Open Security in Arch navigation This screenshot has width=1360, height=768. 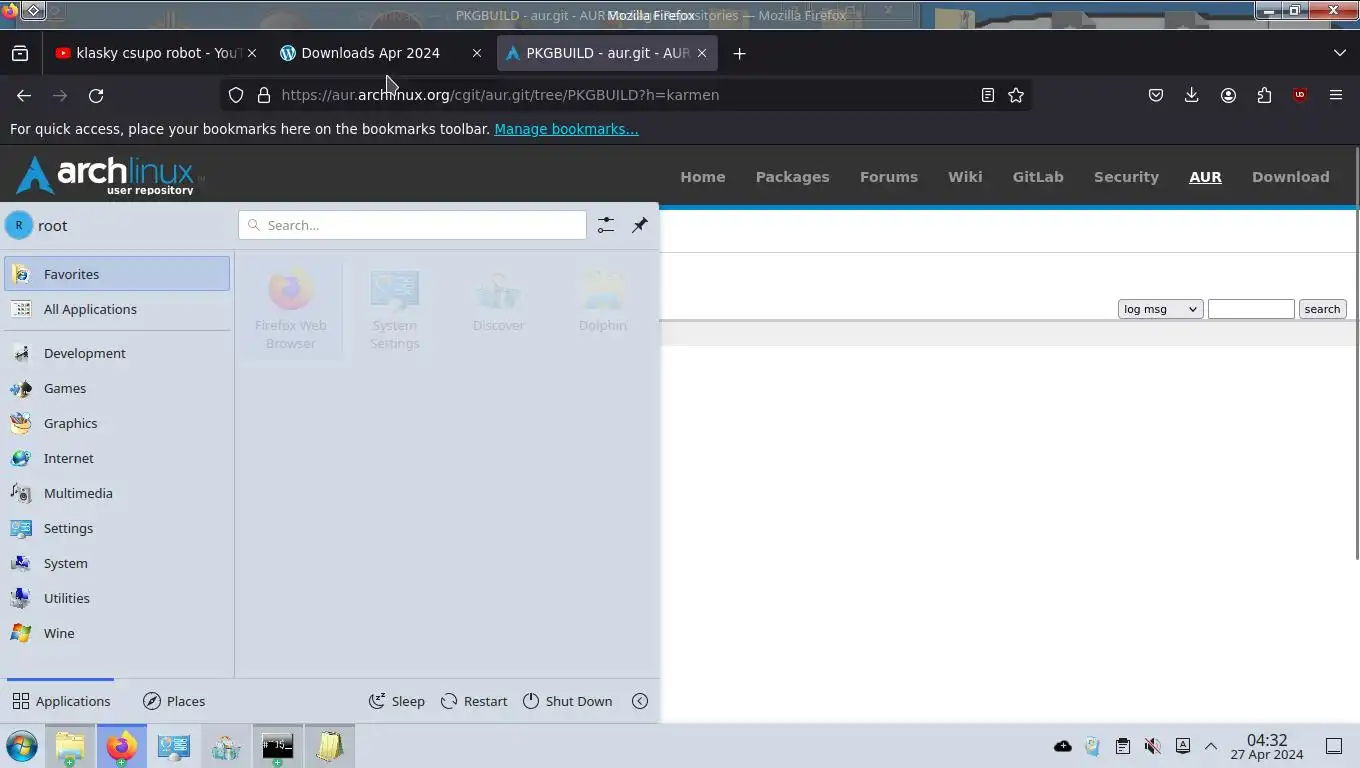click(1126, 177)
